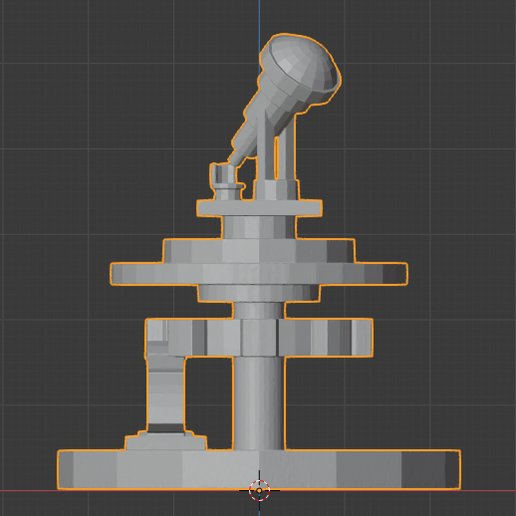Click the wide circular base plate of the model
The height and width of the screenshot is (516, 516).
(x=259, y=469)
